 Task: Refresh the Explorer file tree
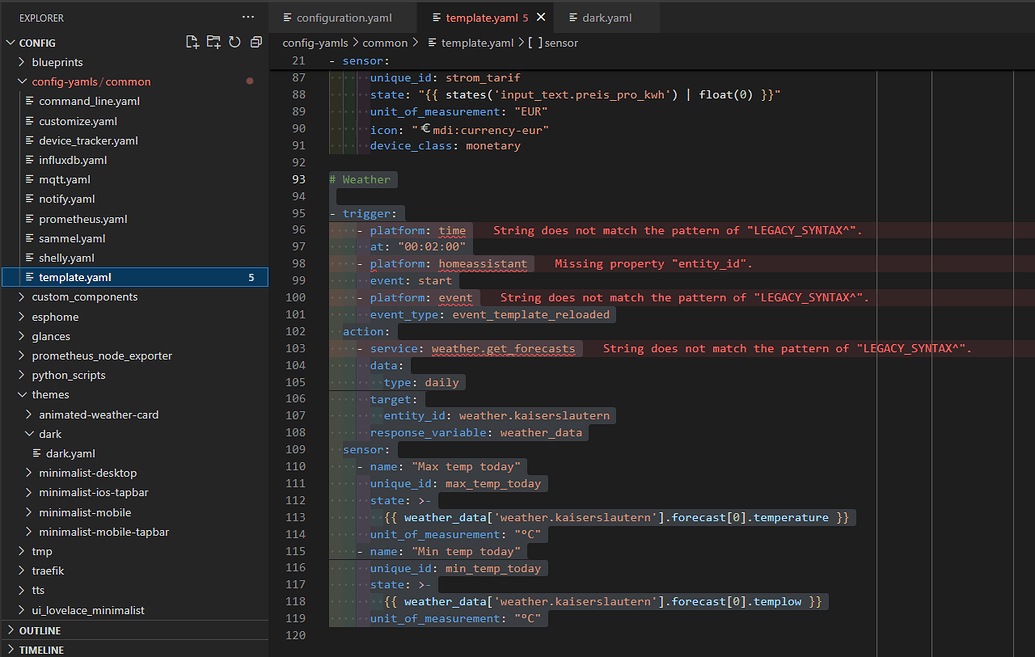click(234, 42)
